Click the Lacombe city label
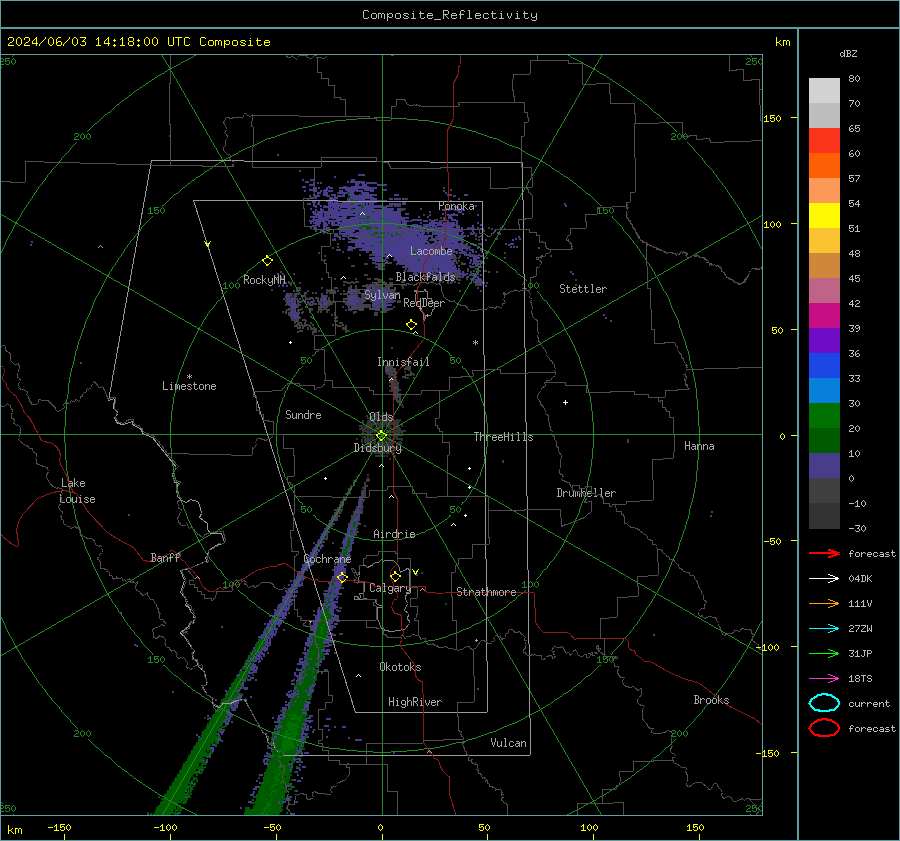 point(431,251)
